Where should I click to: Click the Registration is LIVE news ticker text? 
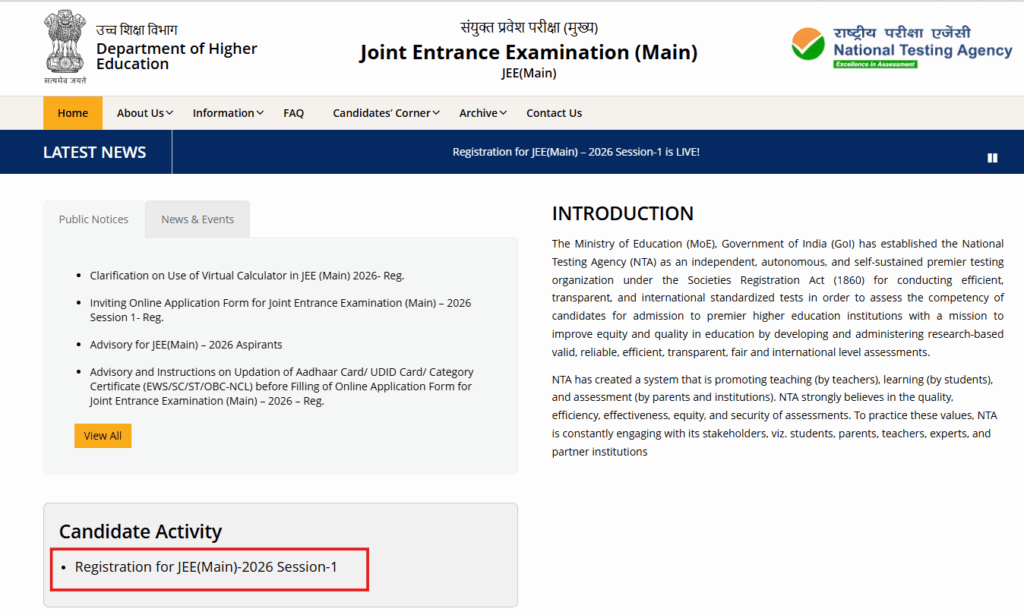(x=576, y=152)
